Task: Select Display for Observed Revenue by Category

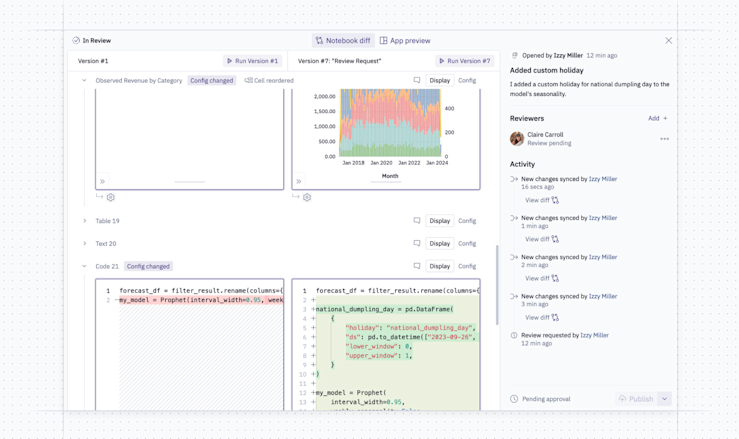Action: 439,81
